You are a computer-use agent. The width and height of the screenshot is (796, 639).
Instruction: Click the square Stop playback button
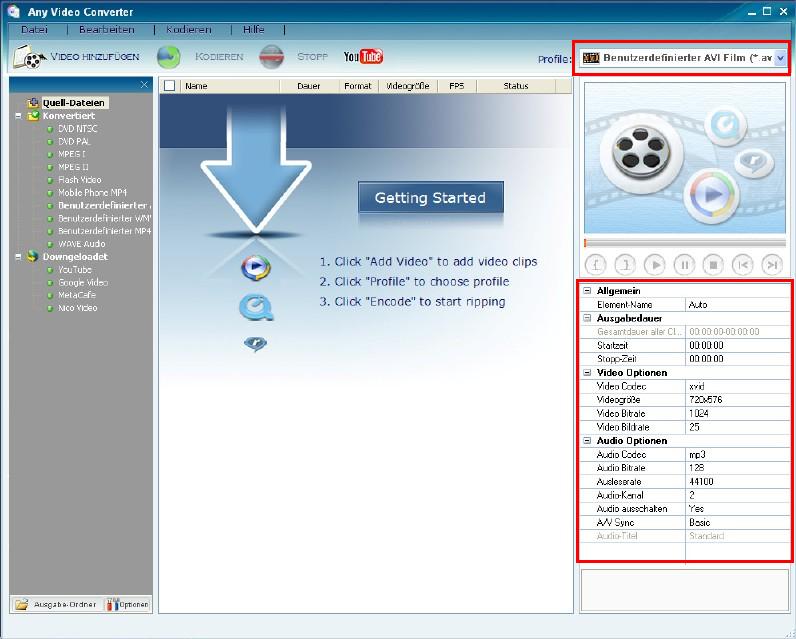tap(713, 265)
